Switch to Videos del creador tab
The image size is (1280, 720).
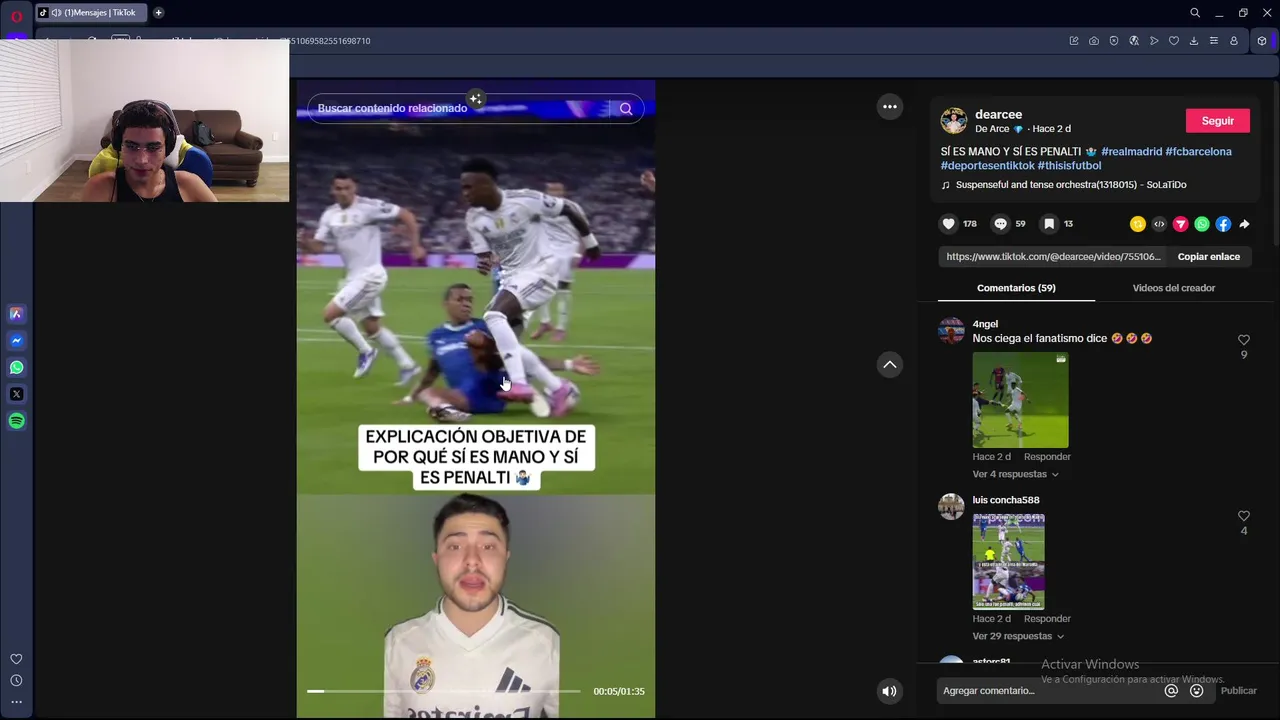click(1173, 288)
